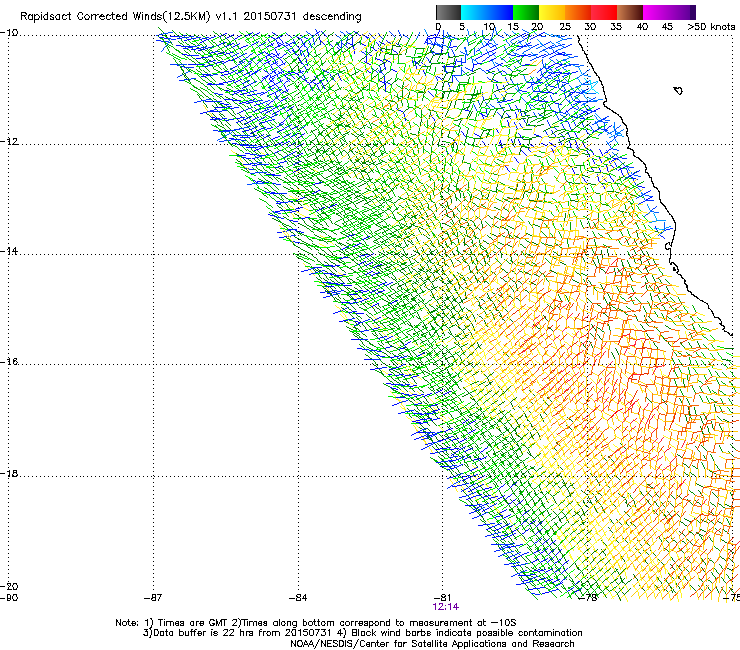Click the 'Black wind barbs indicate possible contamination' note
Viewport: 740px width, 650px height.
(x=467, y=633)
